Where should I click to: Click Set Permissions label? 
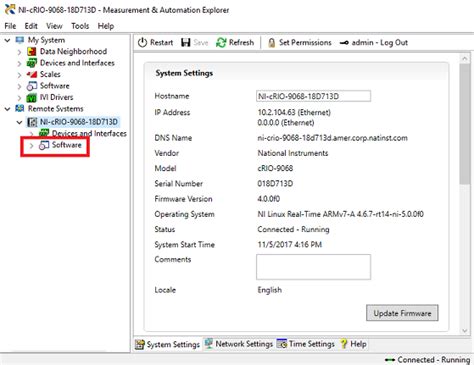(305, 43)
